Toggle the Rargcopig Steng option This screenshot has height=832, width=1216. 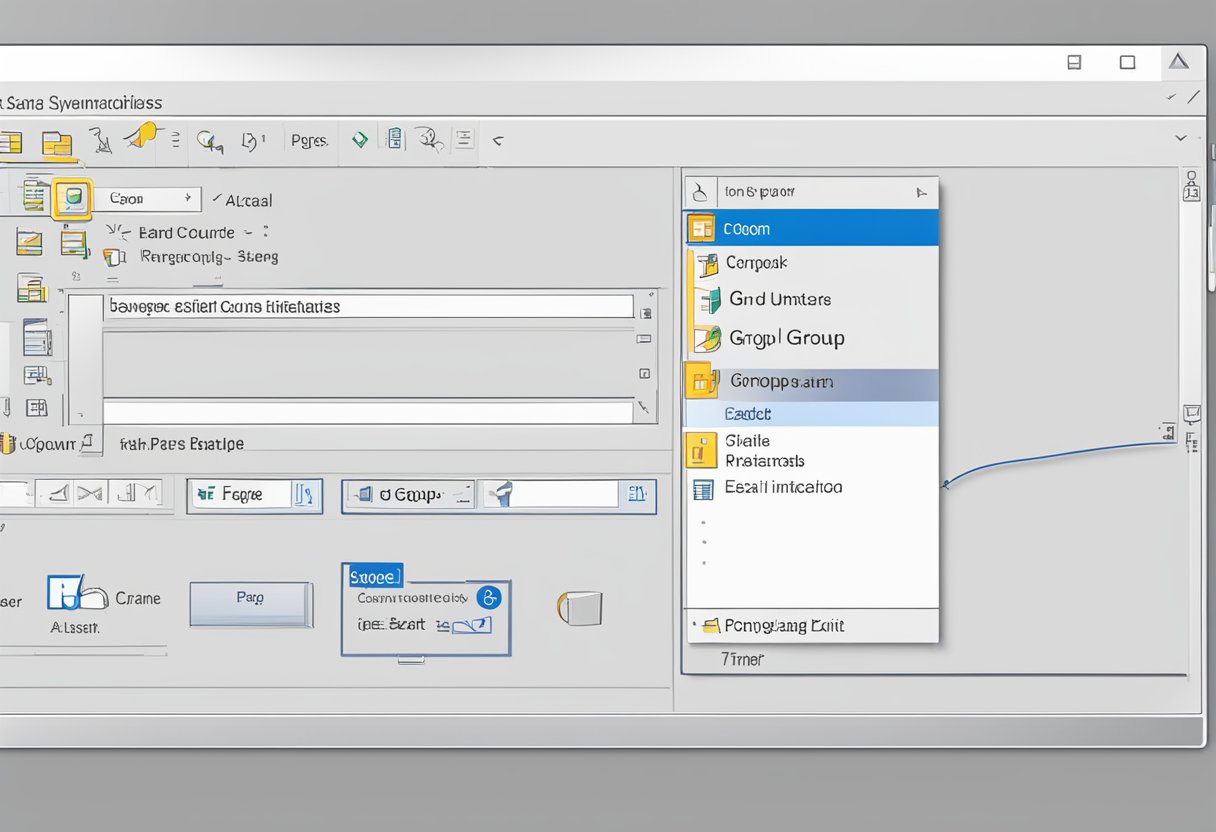tap(115, 257)
